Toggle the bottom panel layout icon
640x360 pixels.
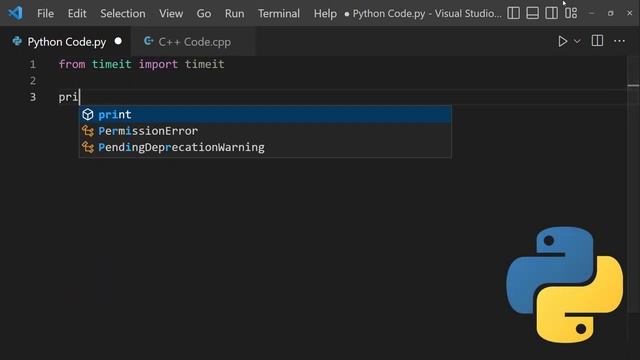pos(532,13)
